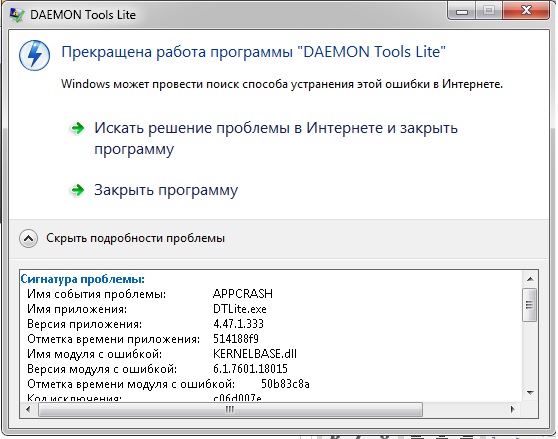Close the dialog with the red X button
Viewport: 558px width, 439px height.
526,10
